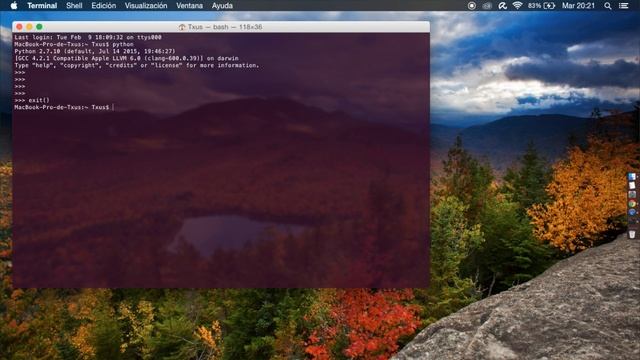Click the battery charging status icon
The height and width of the screenshot is (360, 640).
pyautogui.click(x=549, y=6)
